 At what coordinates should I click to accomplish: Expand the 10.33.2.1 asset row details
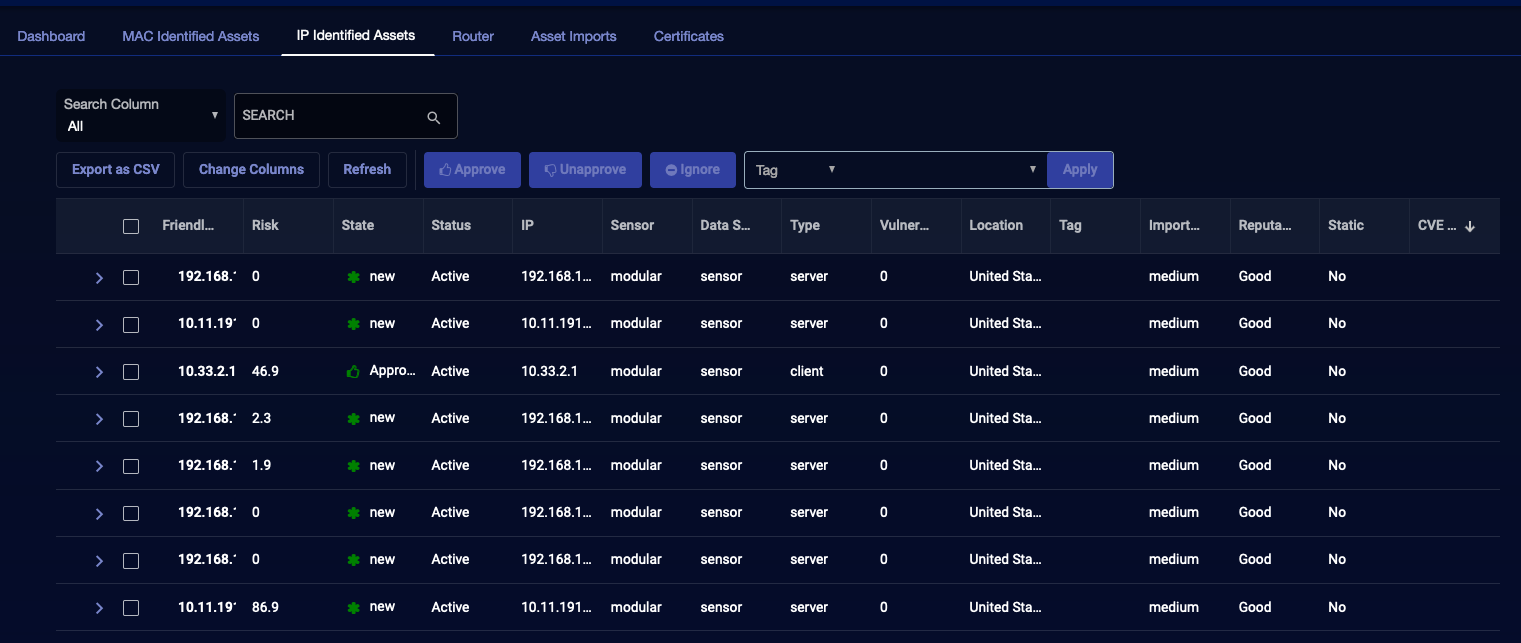[x=99, y=372]
